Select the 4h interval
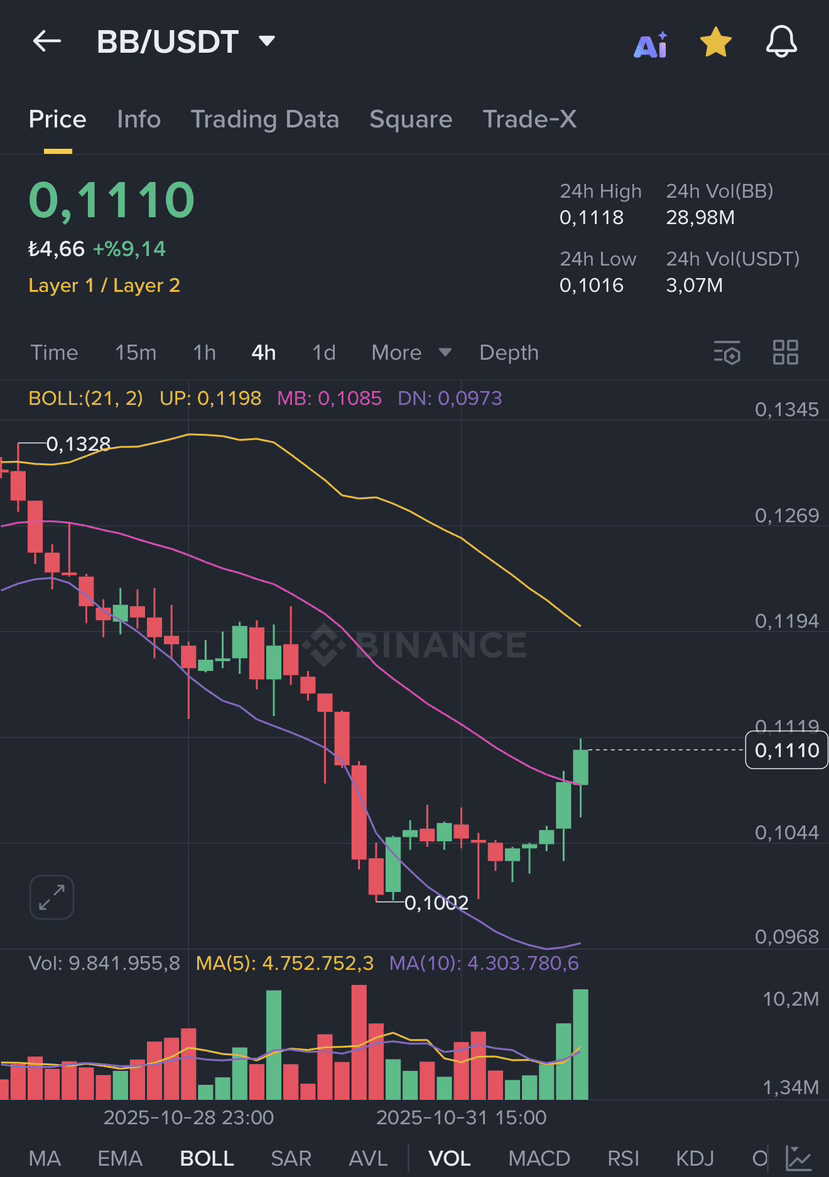Viewport: 829px width, 1177px height. pos(264,353)
